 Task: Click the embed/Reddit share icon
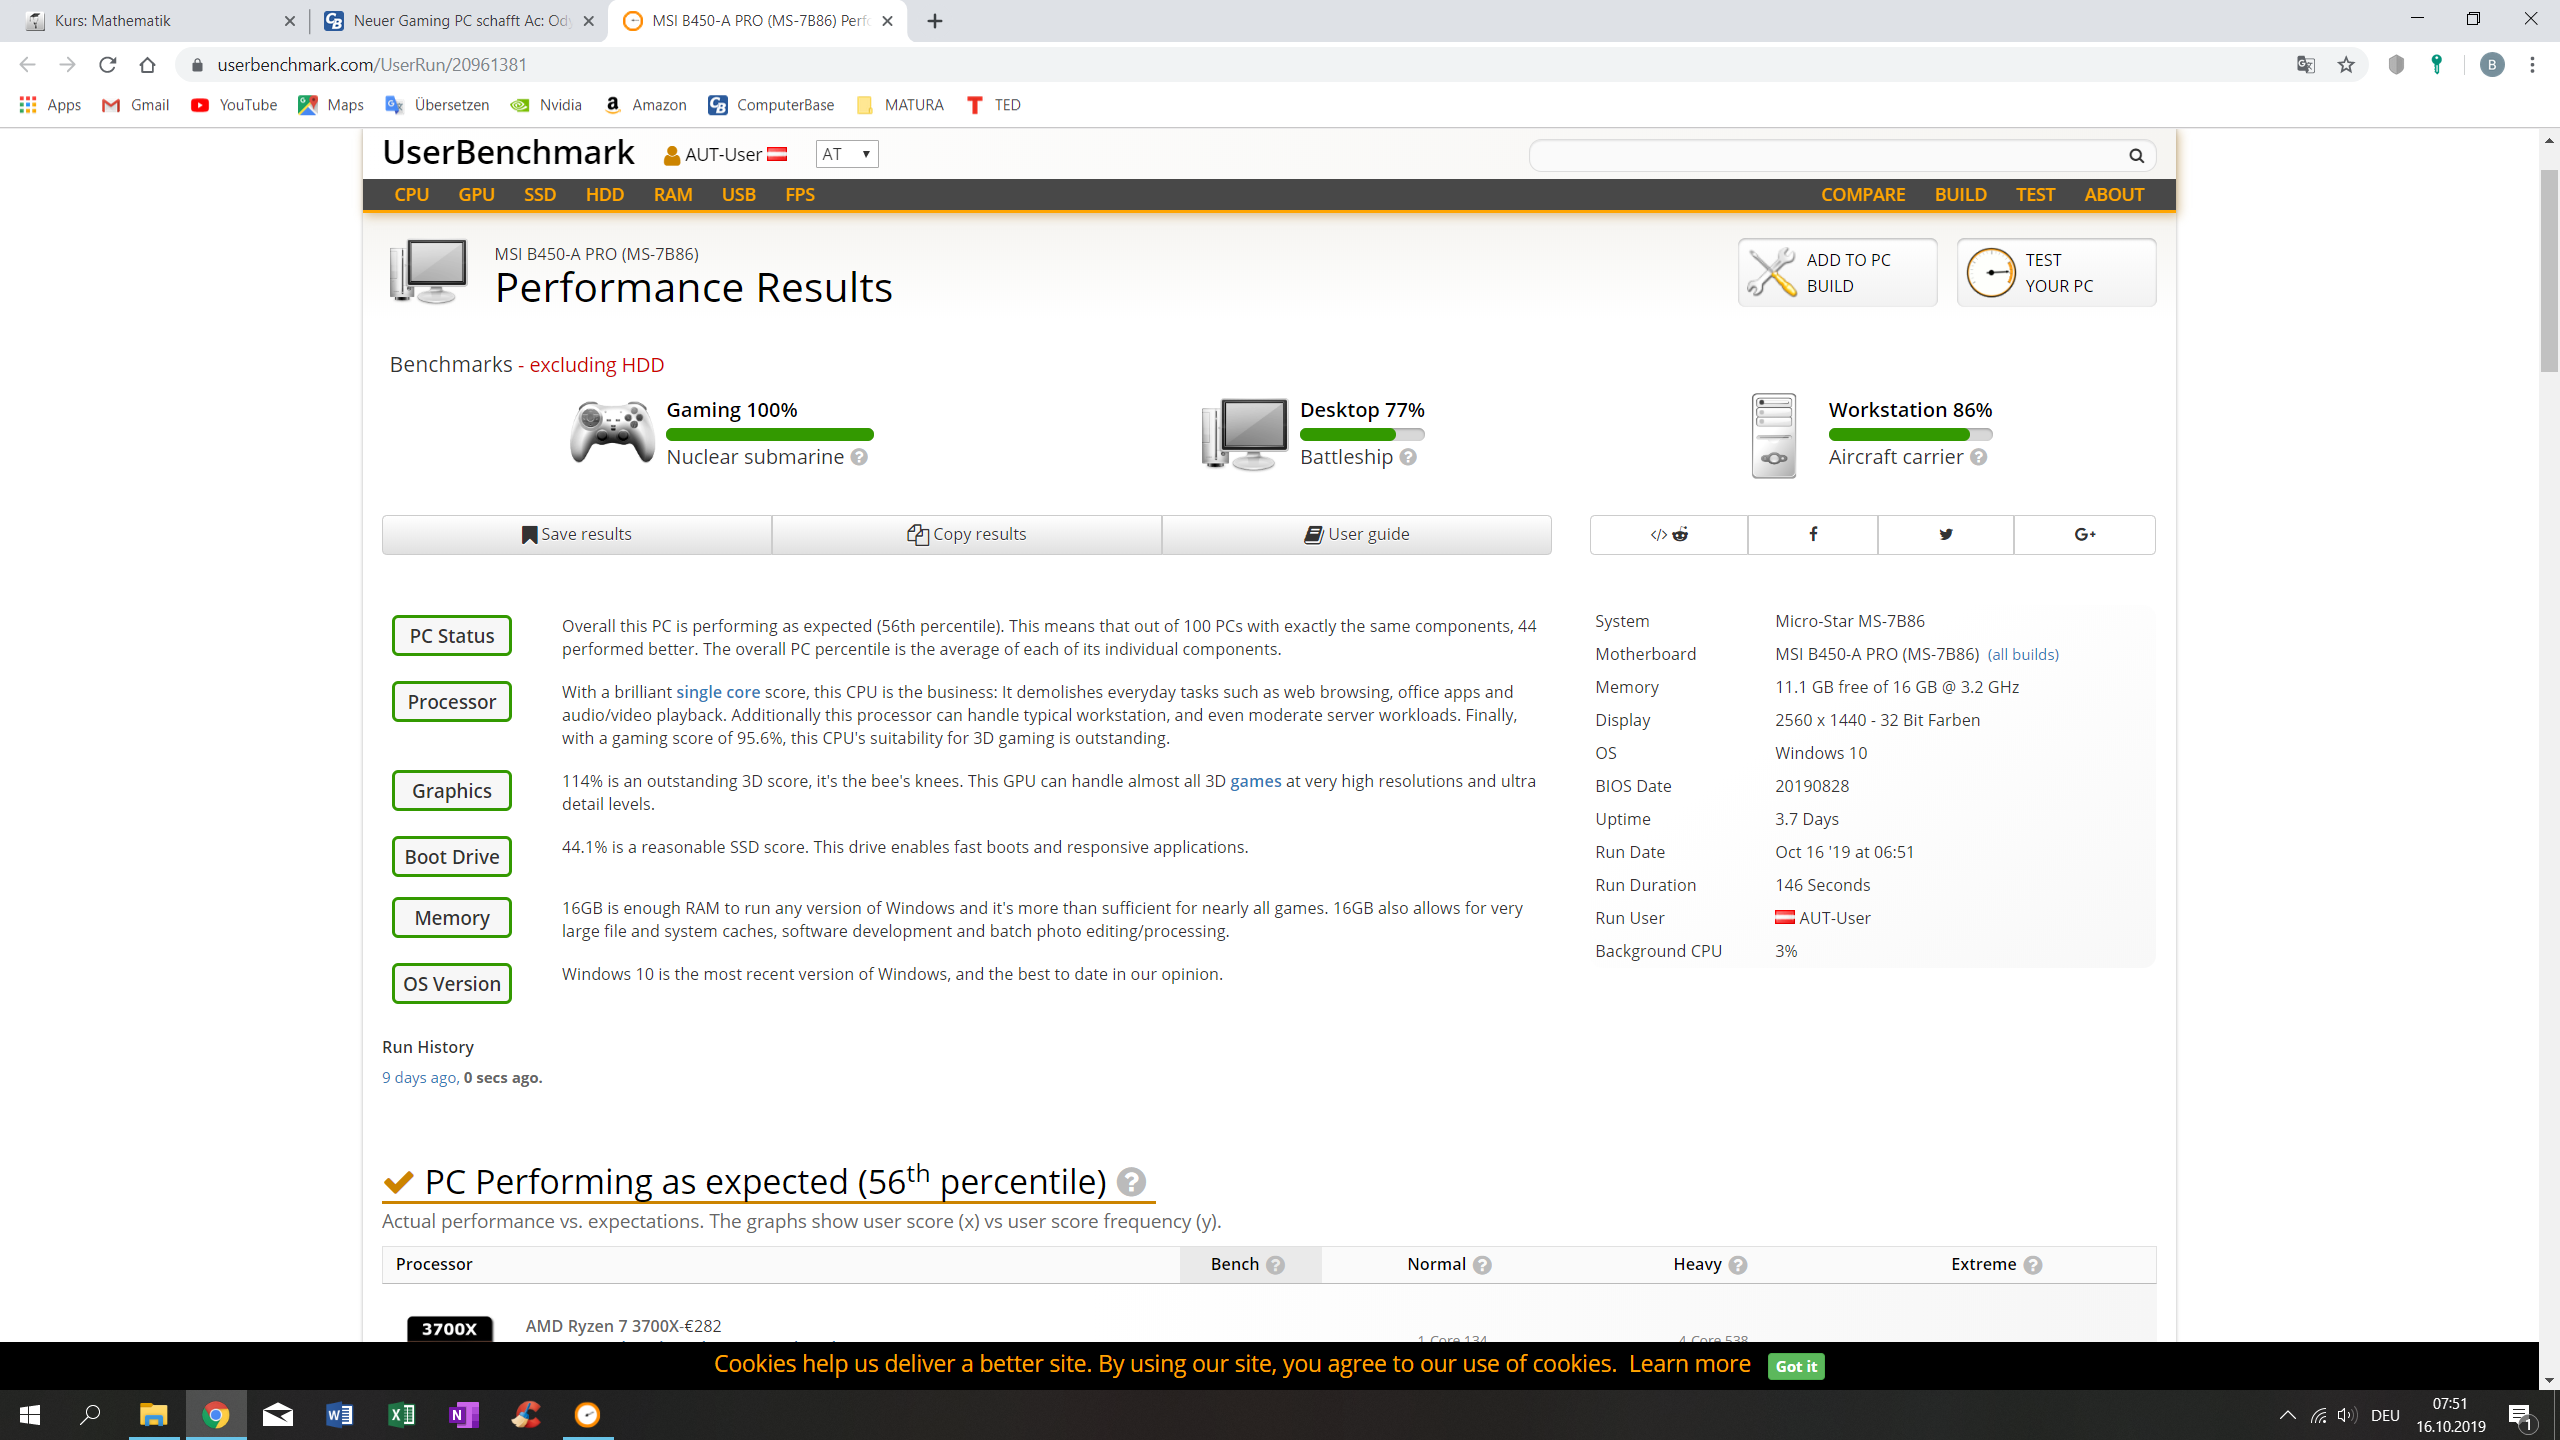[1669, 534]
